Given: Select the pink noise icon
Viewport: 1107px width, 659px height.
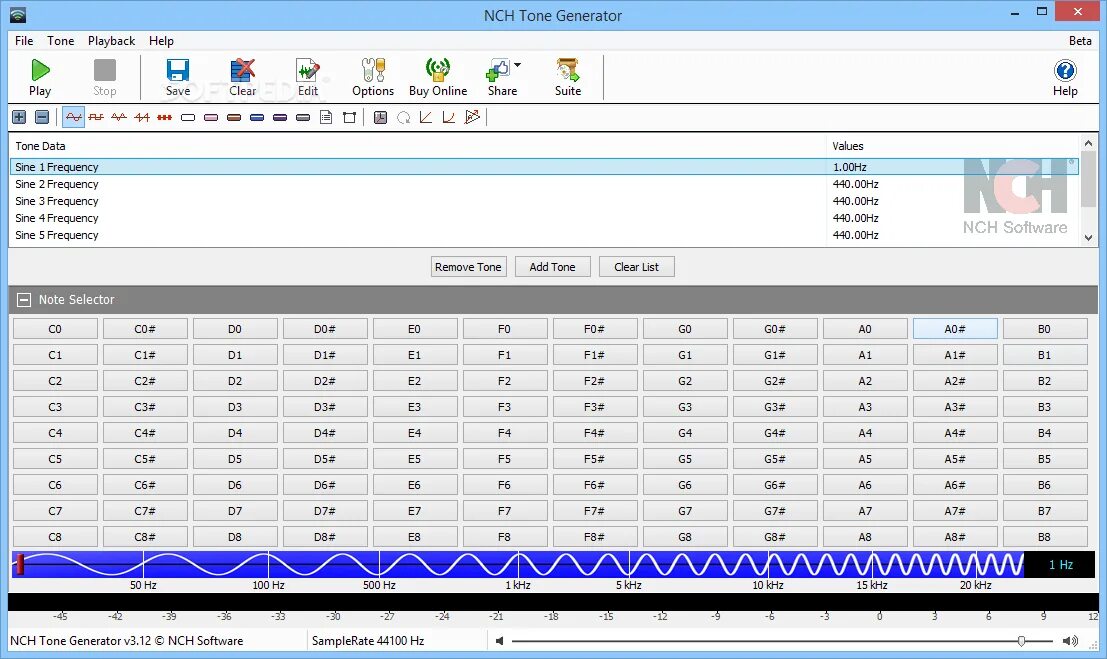Looking at the screenshot, I should coord(211,117).
